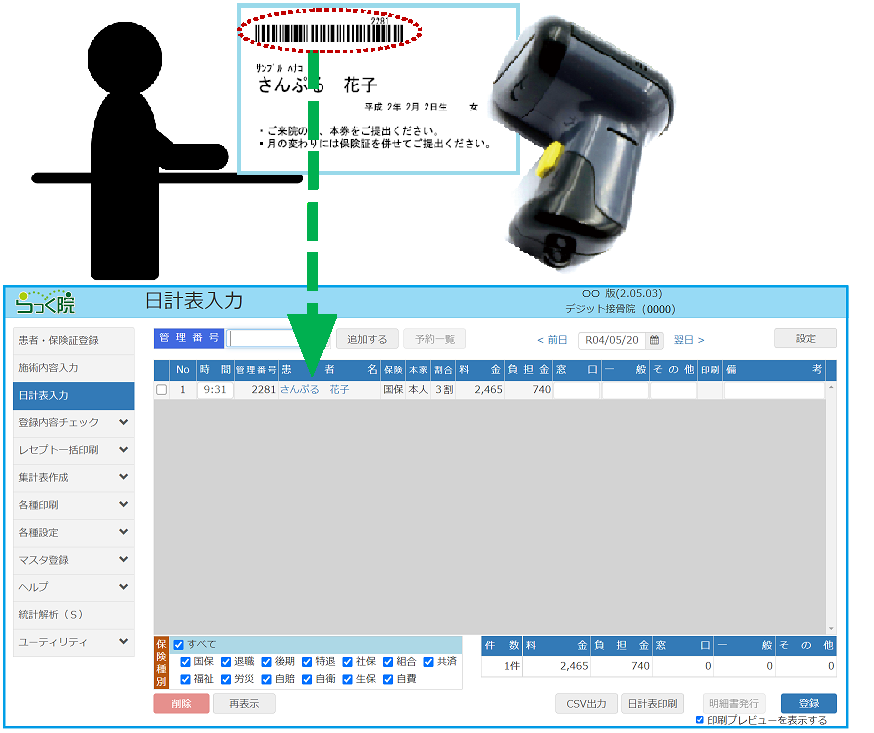Go to the previous day via 前日 link

tap(552, 340)
